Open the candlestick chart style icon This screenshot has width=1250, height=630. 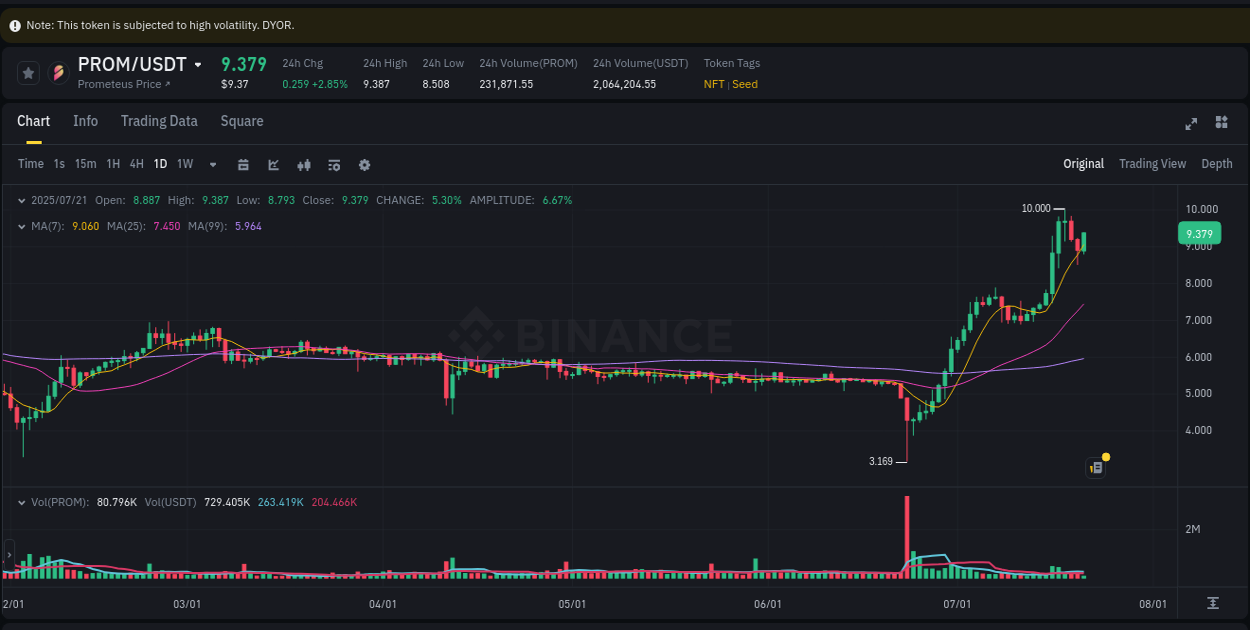click(304, 164)
